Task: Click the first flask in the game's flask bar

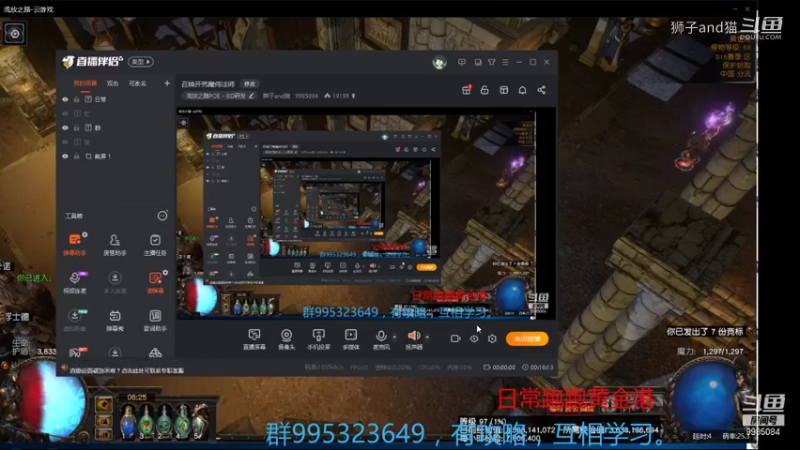Action: (128, 422)
